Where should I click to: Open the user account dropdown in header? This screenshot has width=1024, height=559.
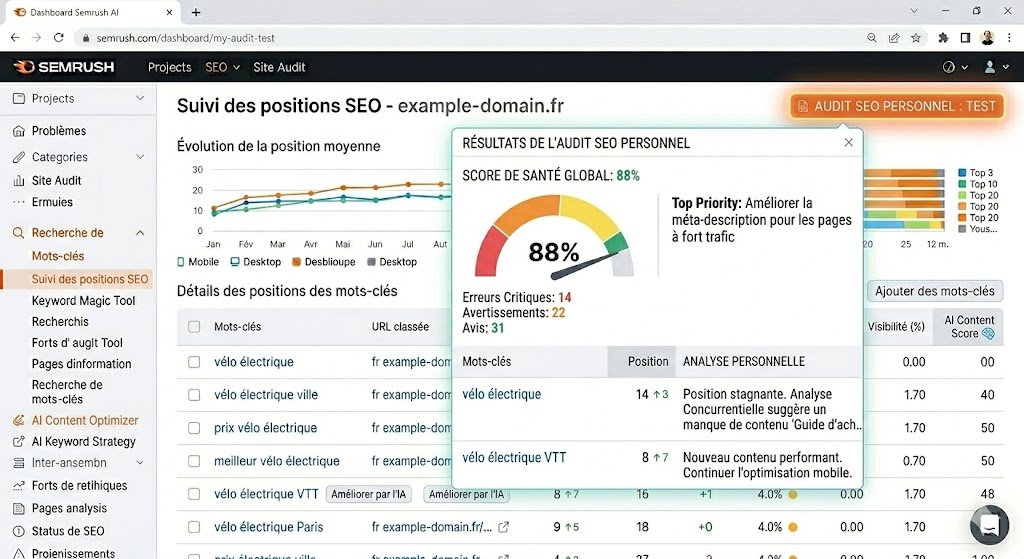coord(996,67)
